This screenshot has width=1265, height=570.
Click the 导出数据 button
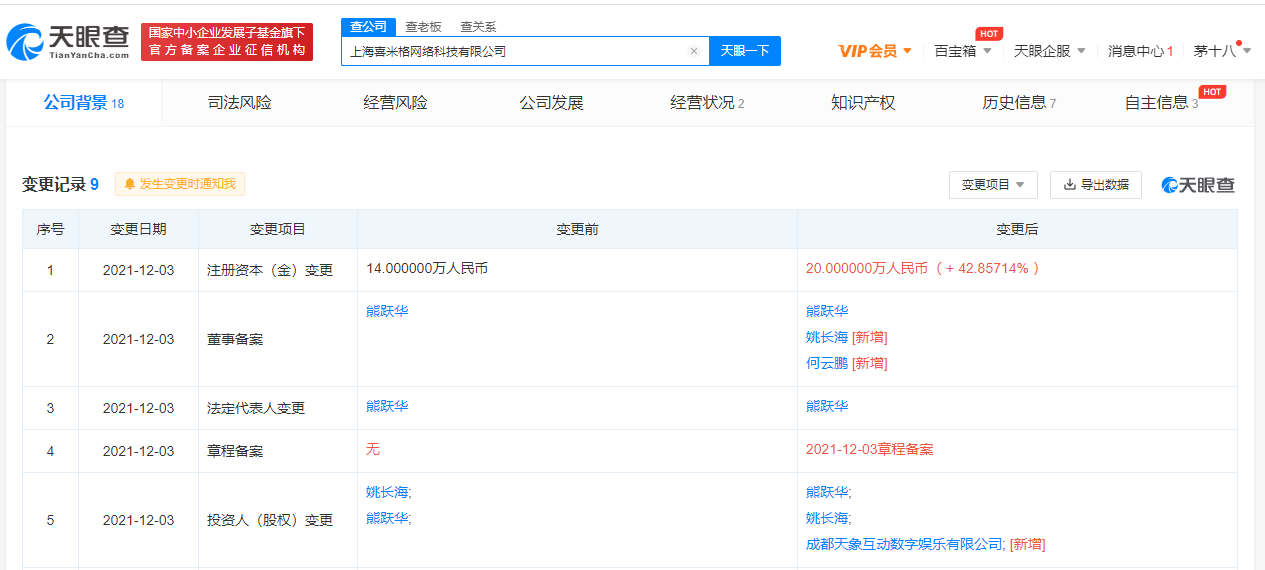coord(1096,185)
